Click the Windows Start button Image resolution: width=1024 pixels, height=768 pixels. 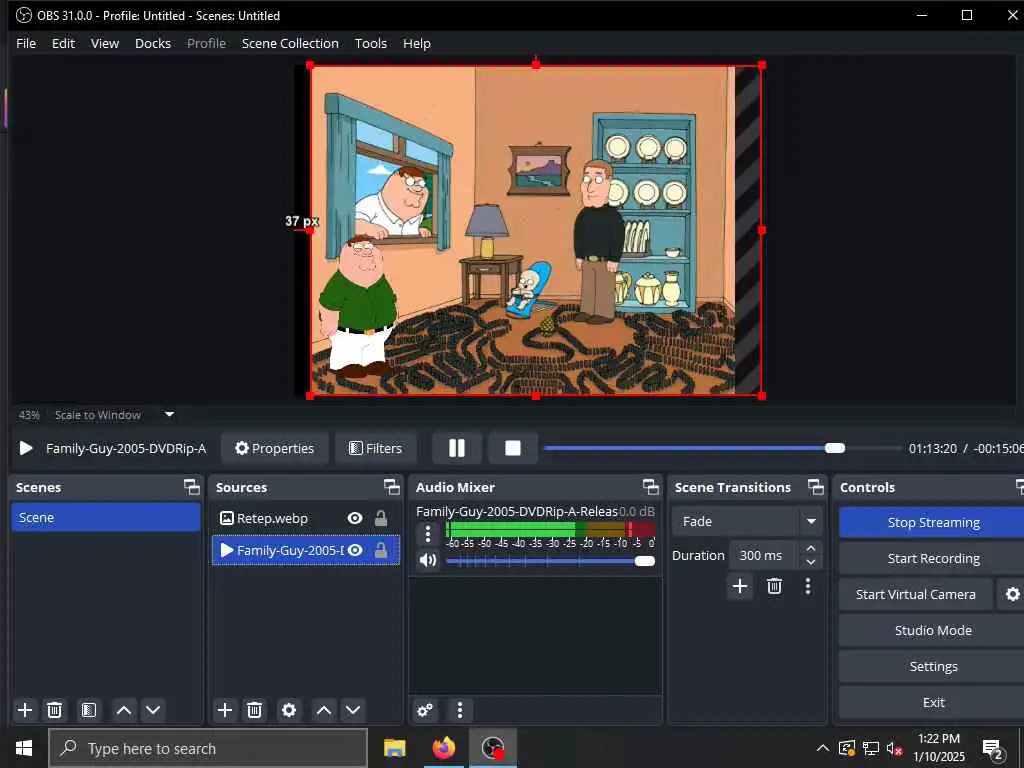(24, 748)
